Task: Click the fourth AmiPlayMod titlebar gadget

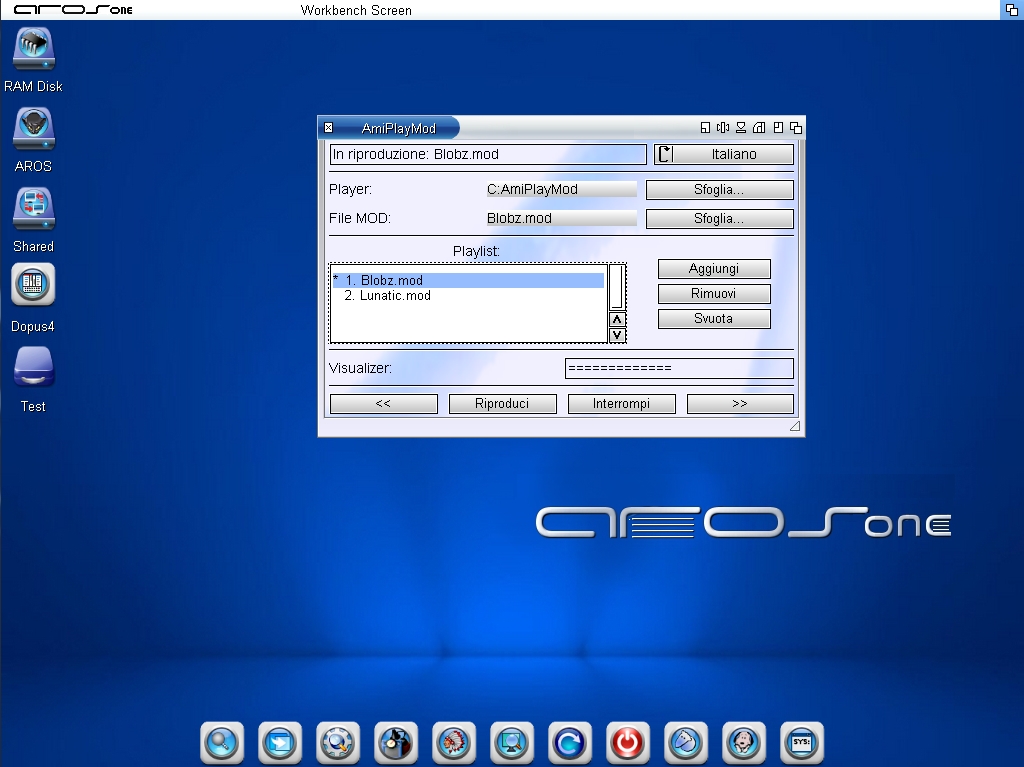Action: [x=759, y=127]
